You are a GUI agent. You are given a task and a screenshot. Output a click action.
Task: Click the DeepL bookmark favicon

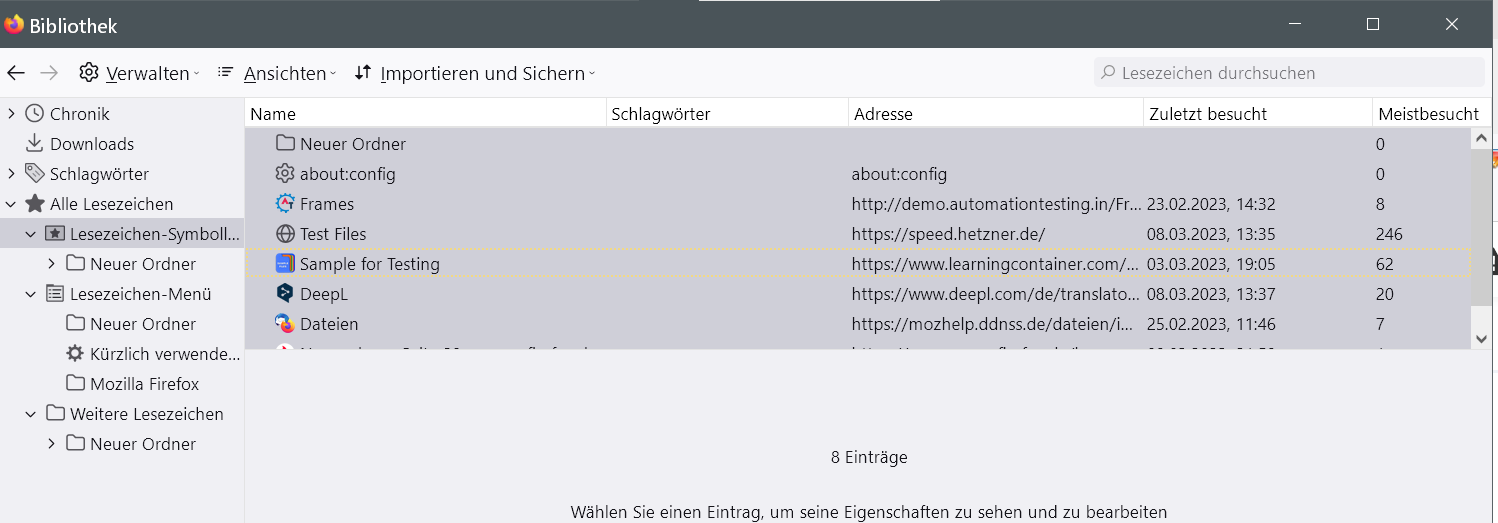point(285,294)
